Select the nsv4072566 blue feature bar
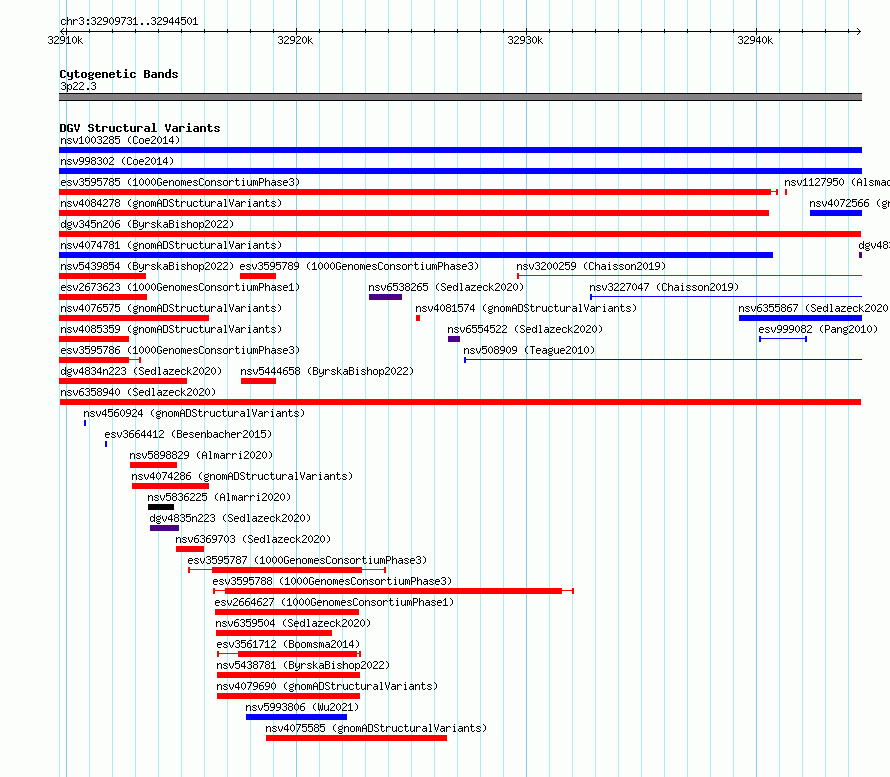 coord(836,213)
